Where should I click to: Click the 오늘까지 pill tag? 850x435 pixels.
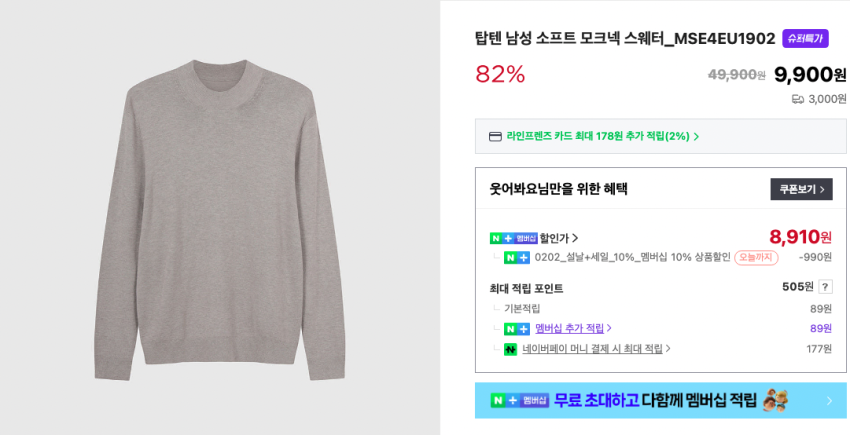click(756, 257)
